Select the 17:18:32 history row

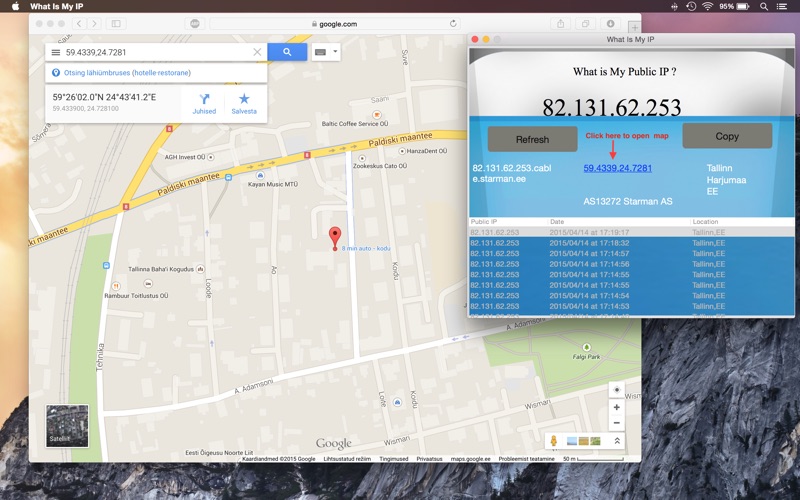pos(632,243)
